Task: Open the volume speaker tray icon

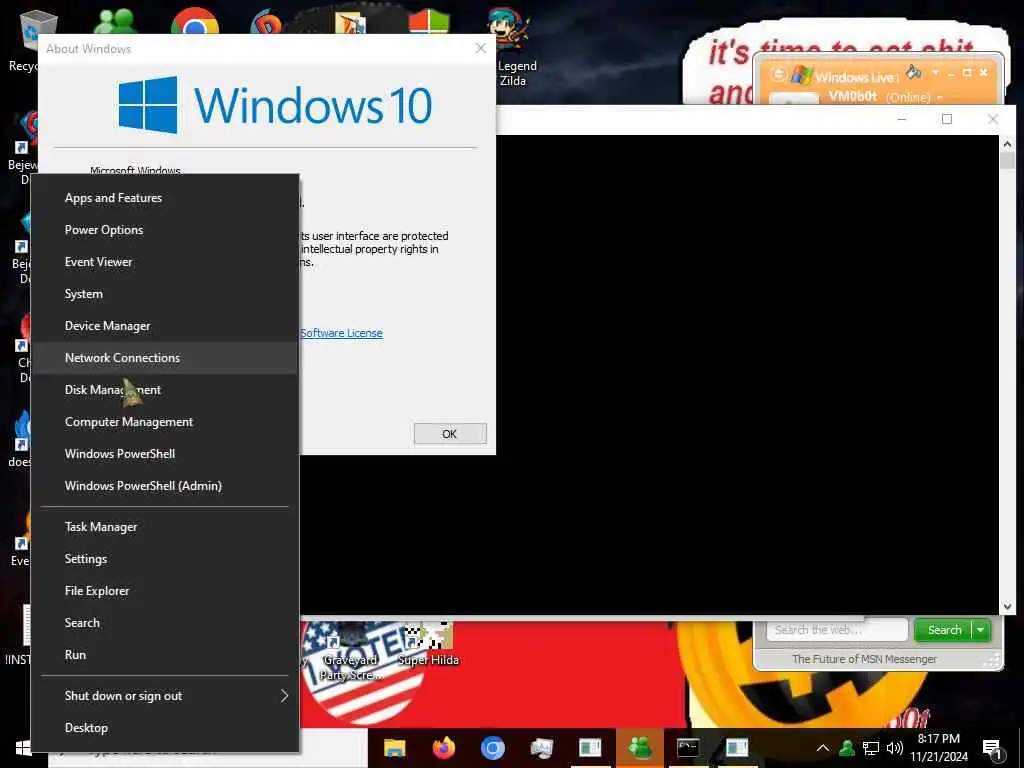Action: [895, 748]
